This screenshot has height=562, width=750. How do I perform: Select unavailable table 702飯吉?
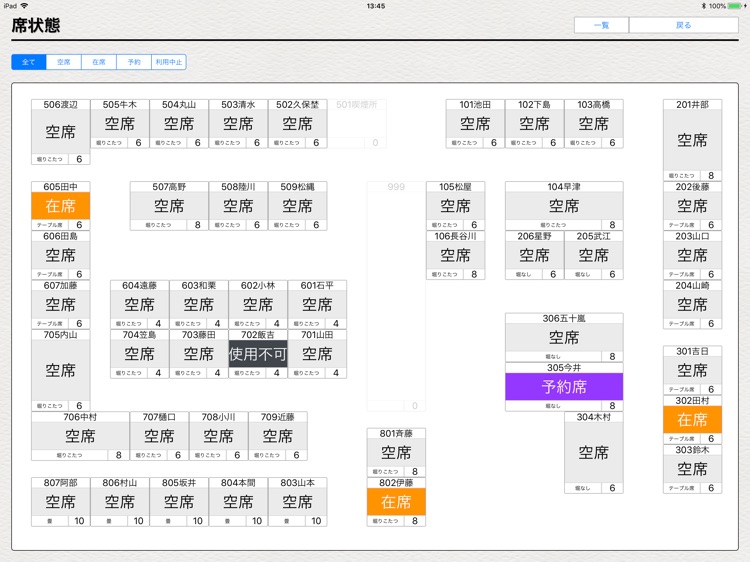[258, 354]
